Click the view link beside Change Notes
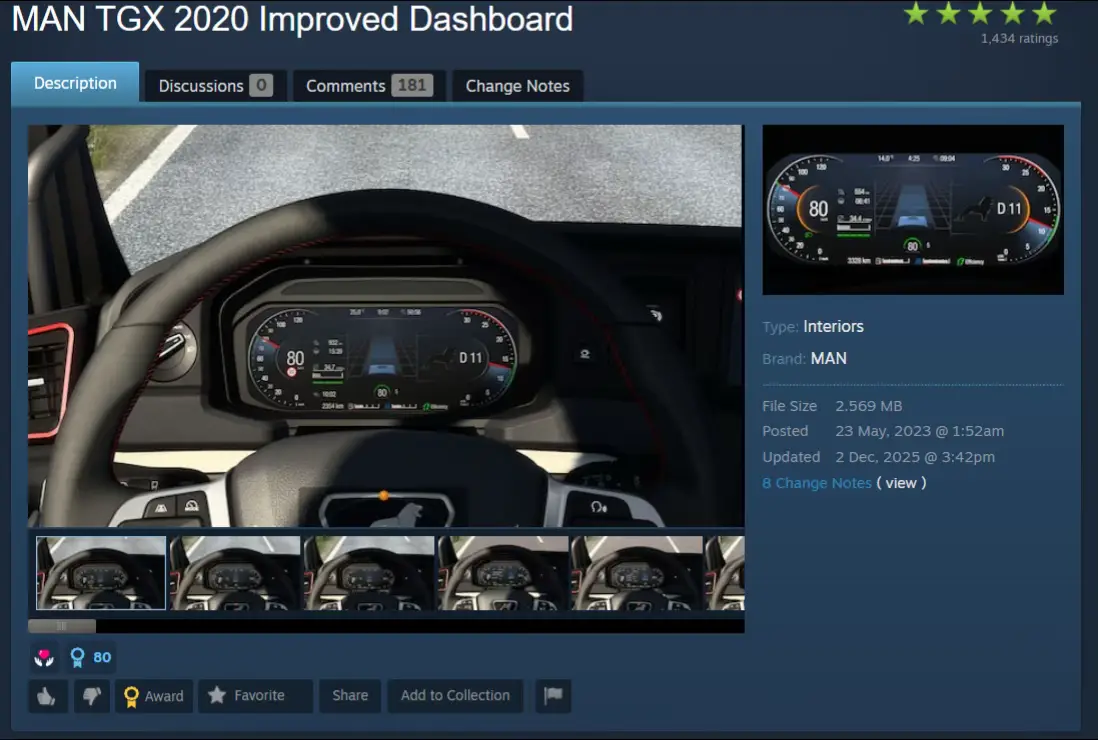This screenshot has height=740, width=1098. click(901, 483)
